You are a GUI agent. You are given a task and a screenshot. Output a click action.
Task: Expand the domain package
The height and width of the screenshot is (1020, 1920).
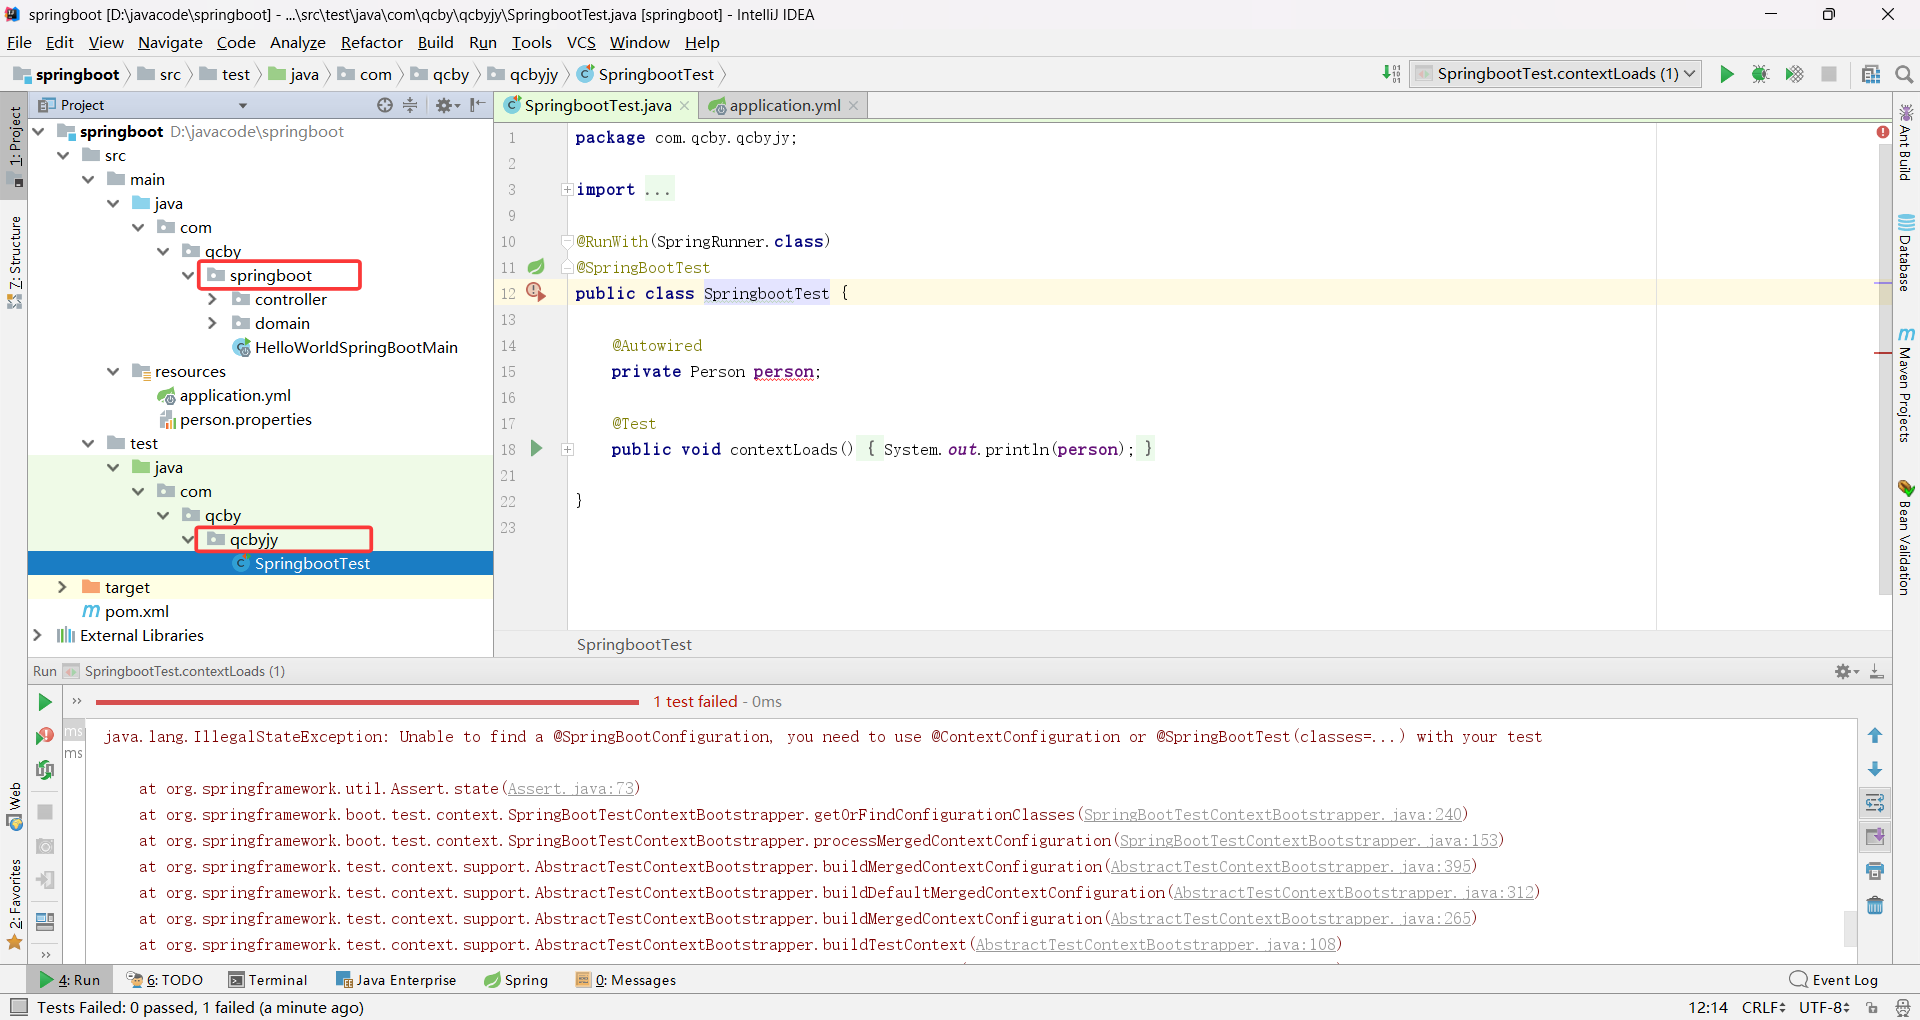[x=212, y=323]
